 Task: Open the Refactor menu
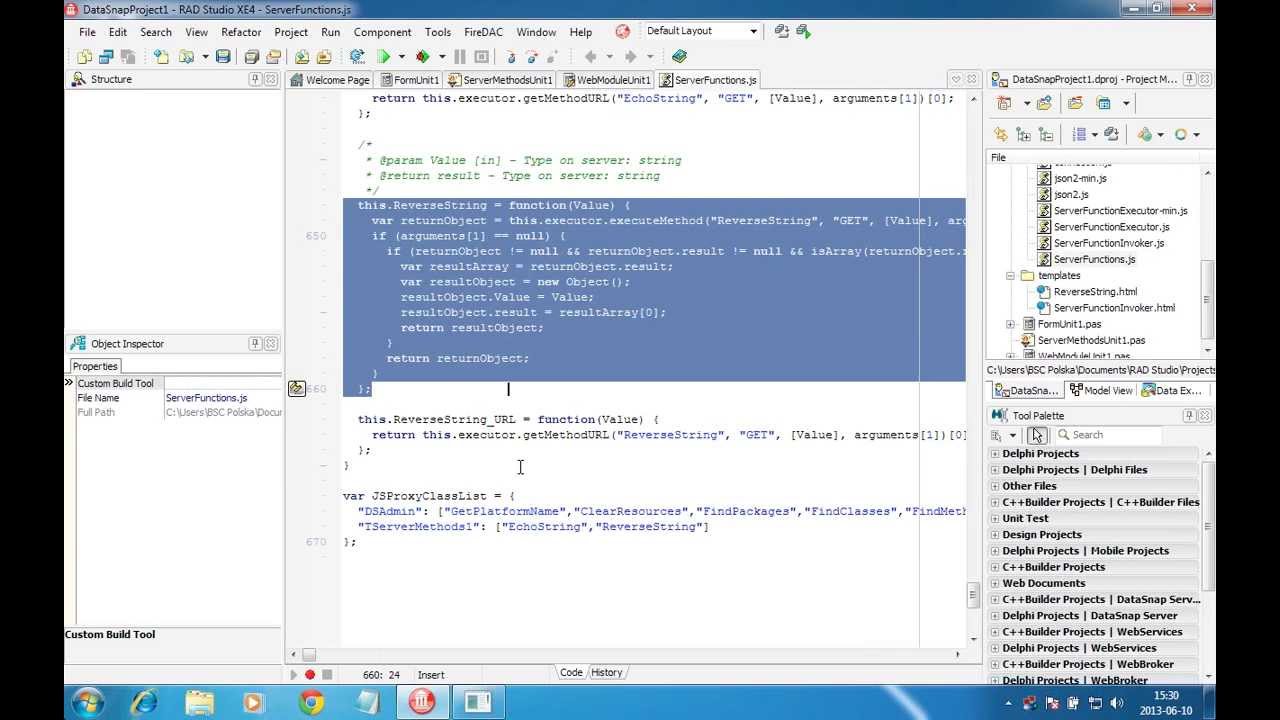(x=241, y=32)
